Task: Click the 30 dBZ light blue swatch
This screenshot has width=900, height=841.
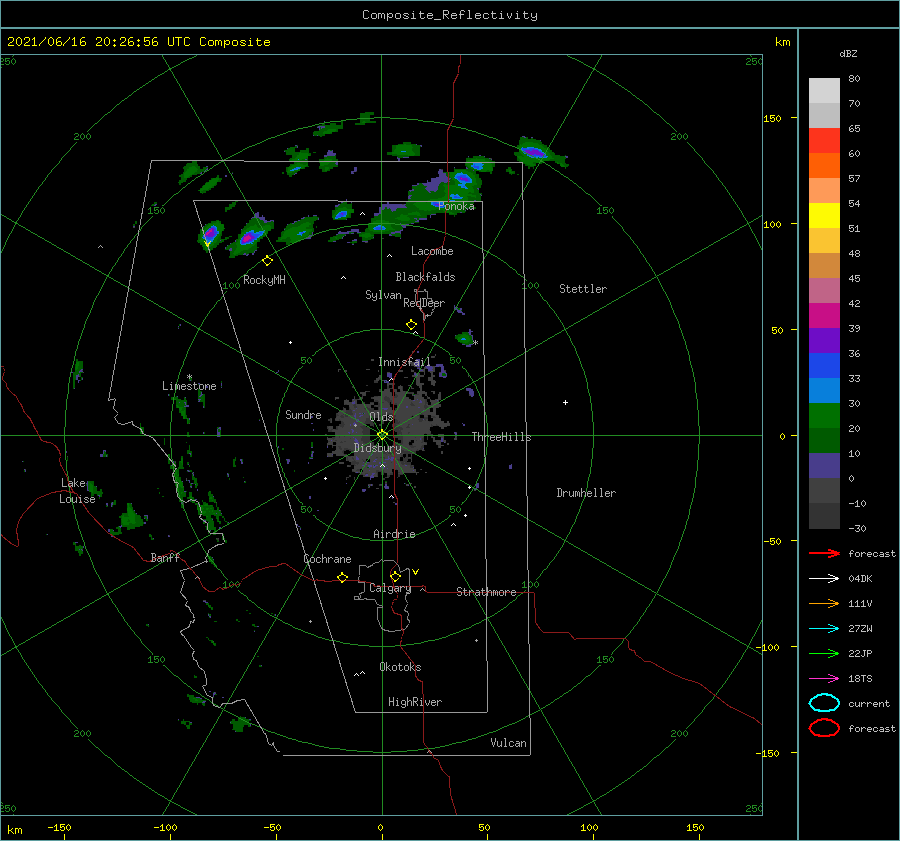Action: (x=824, y=391)
